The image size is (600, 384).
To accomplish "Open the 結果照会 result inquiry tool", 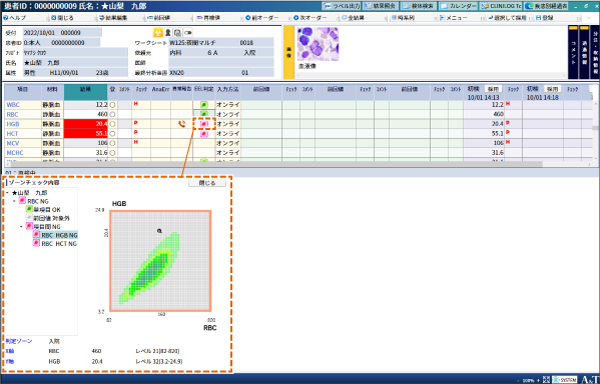I will coord(381,6).
